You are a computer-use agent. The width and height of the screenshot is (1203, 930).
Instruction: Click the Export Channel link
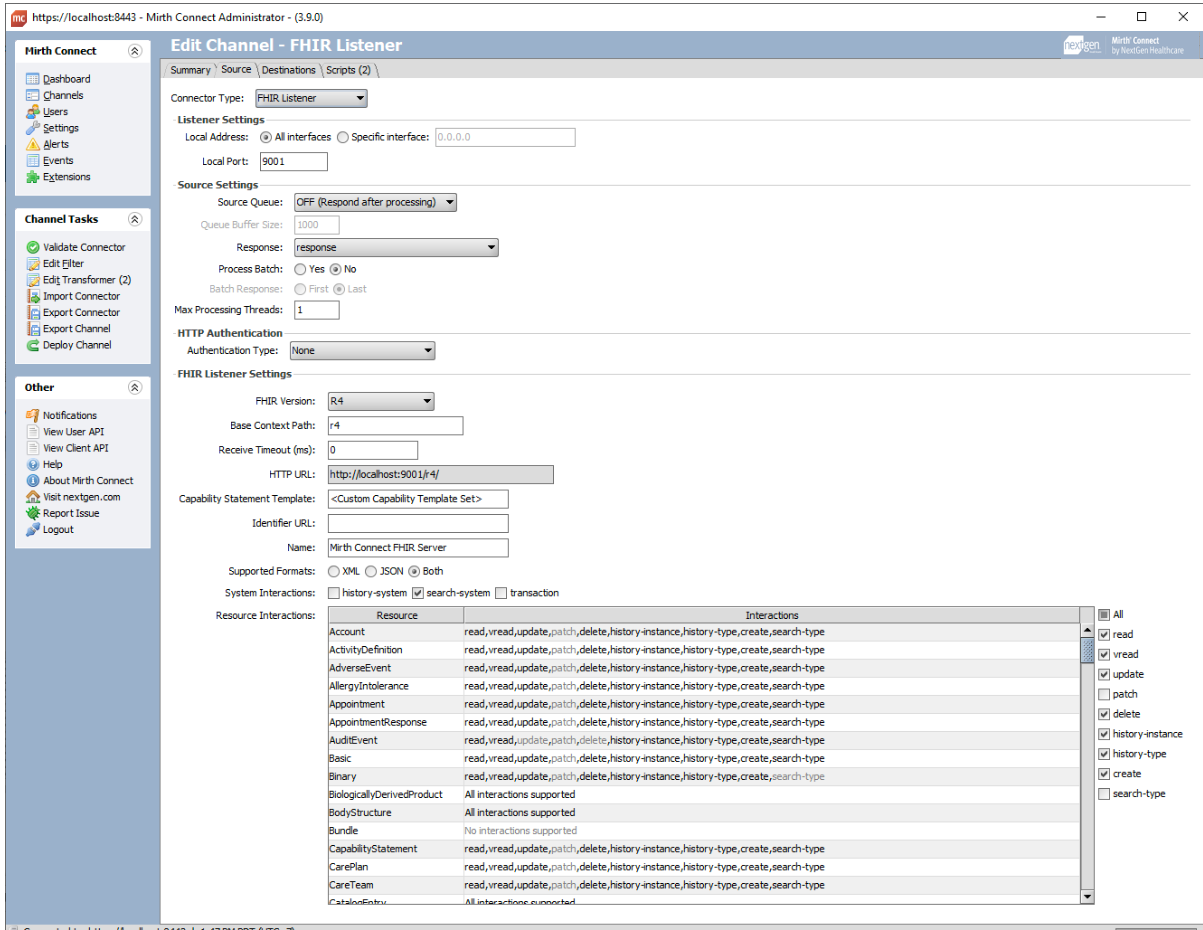(77, 328)
